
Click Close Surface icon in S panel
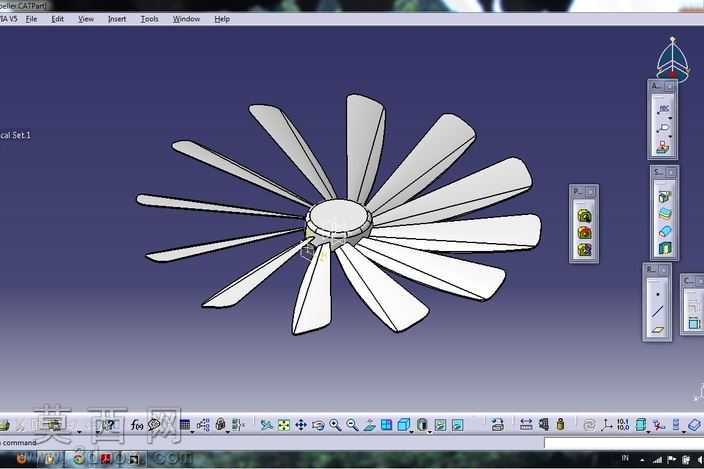coord(664,197)
